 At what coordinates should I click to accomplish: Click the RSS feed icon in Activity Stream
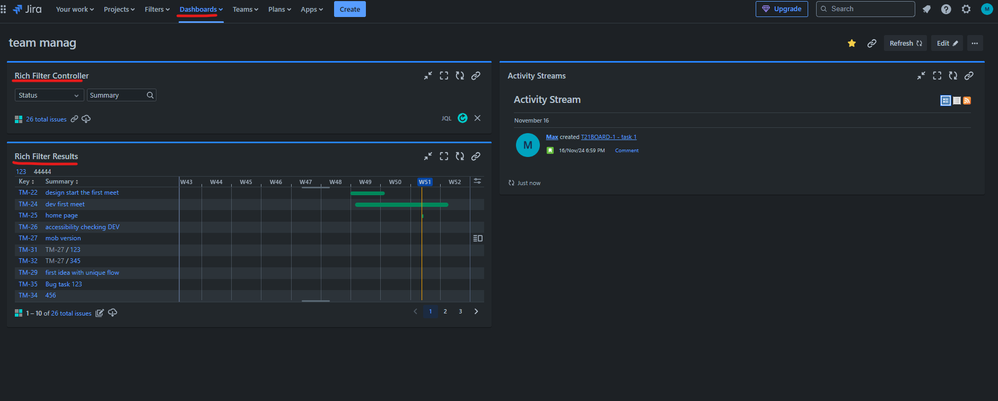(968, 101)
